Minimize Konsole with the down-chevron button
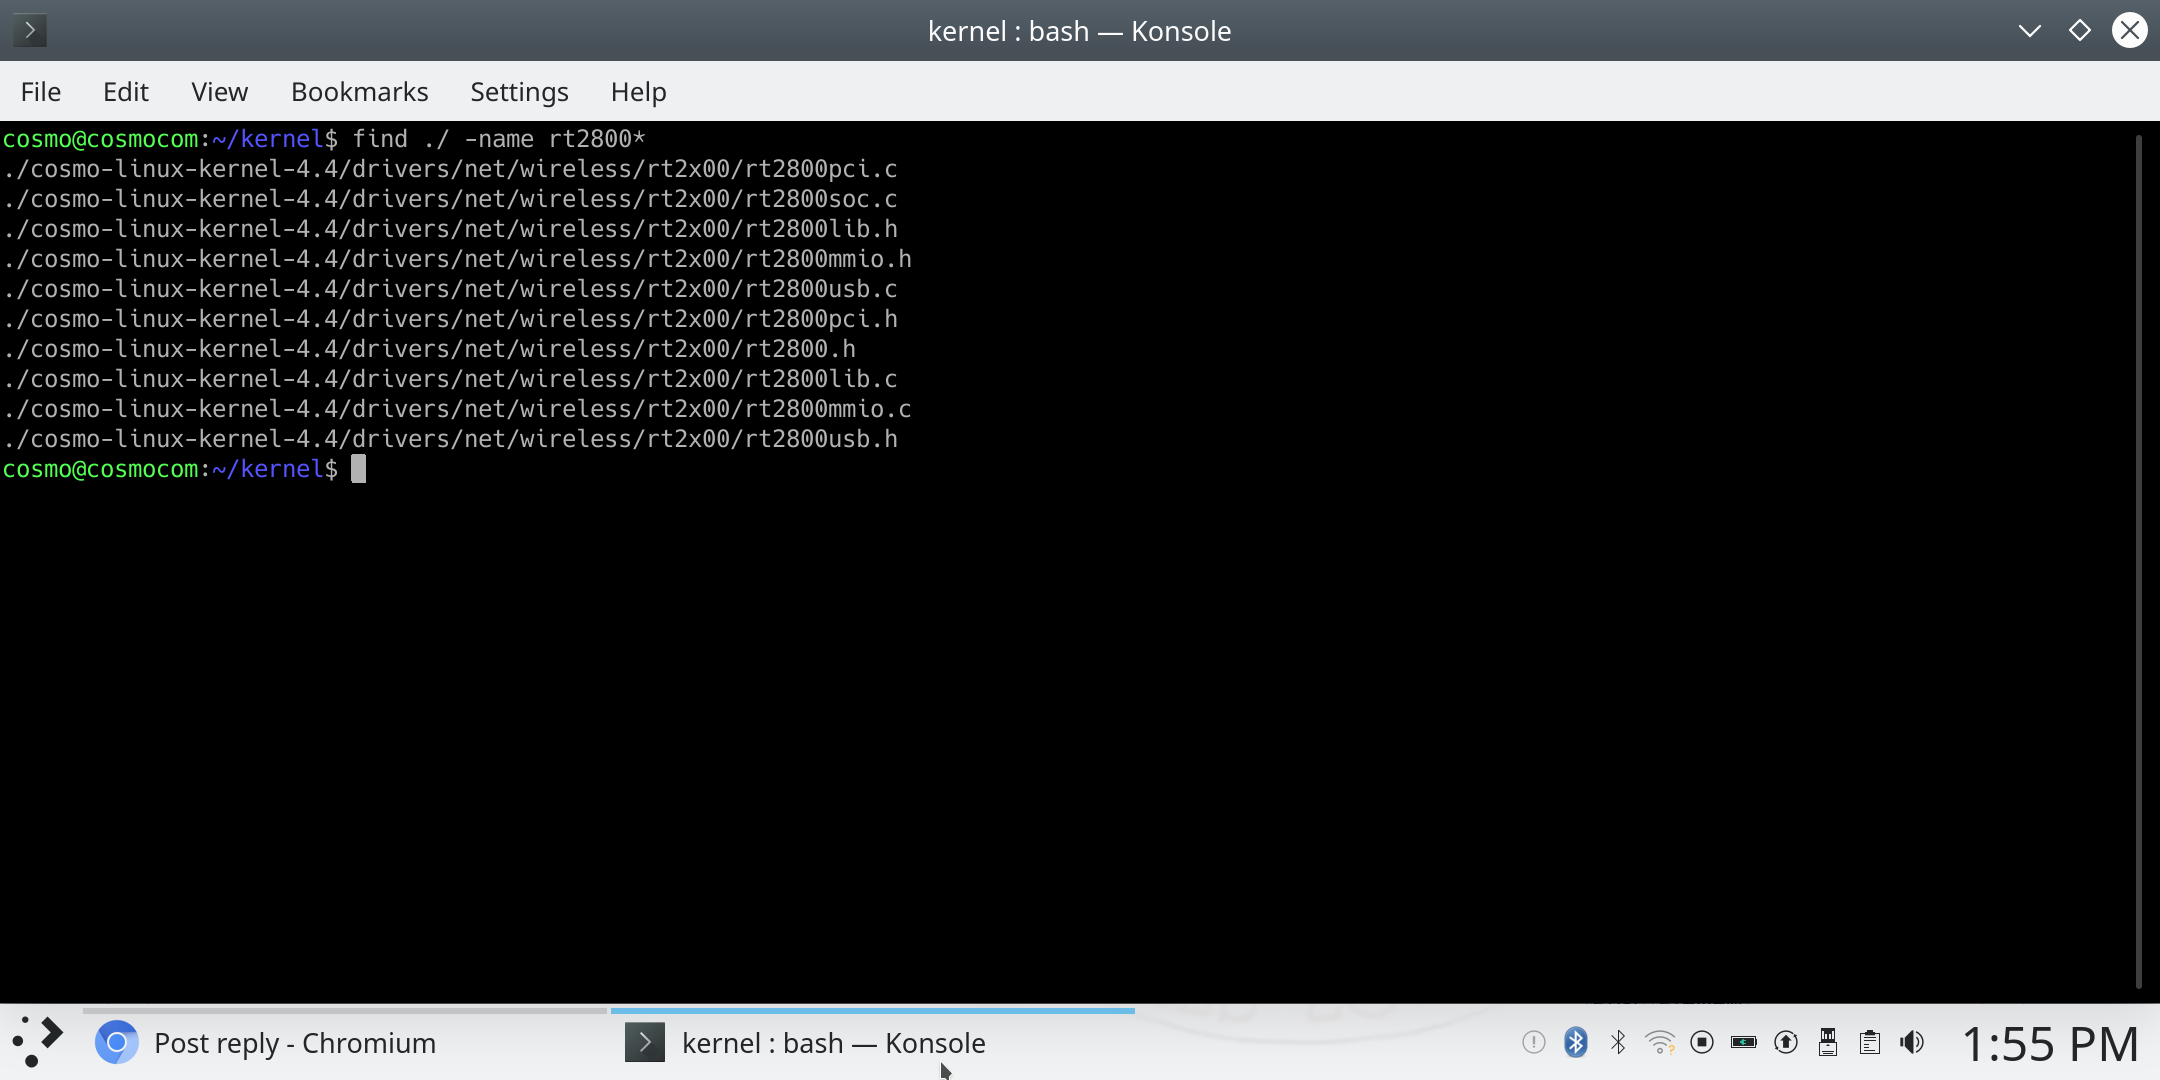 click(x=2029, y=30)
